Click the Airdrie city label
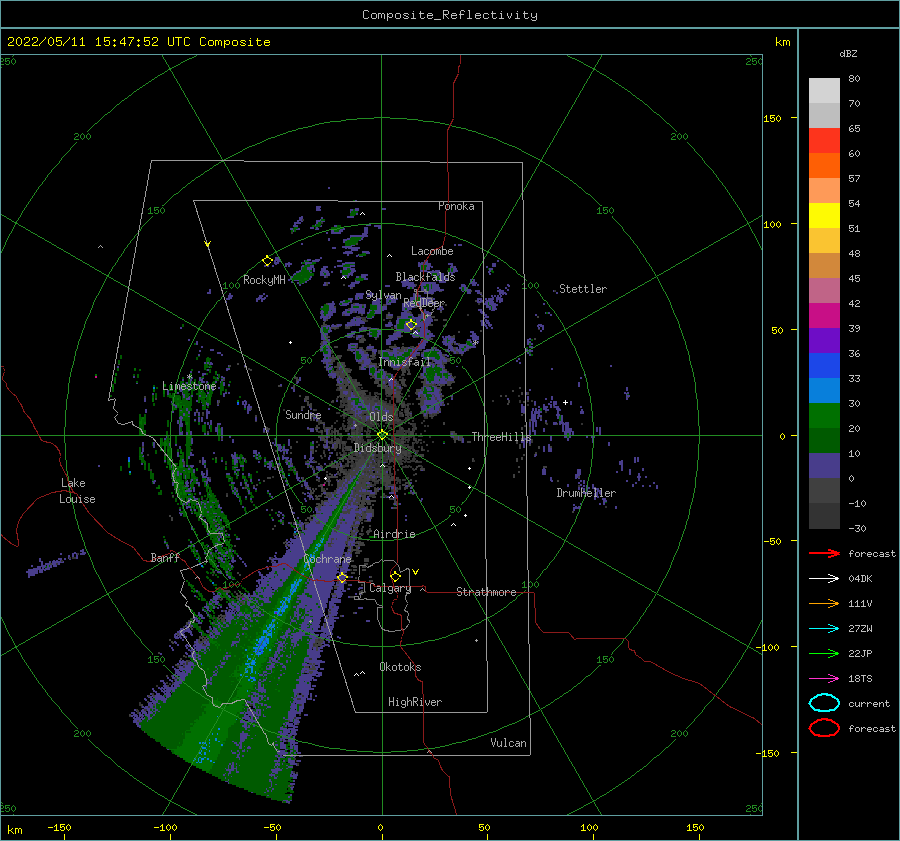 pyautogui.click(x=394, y=534)
